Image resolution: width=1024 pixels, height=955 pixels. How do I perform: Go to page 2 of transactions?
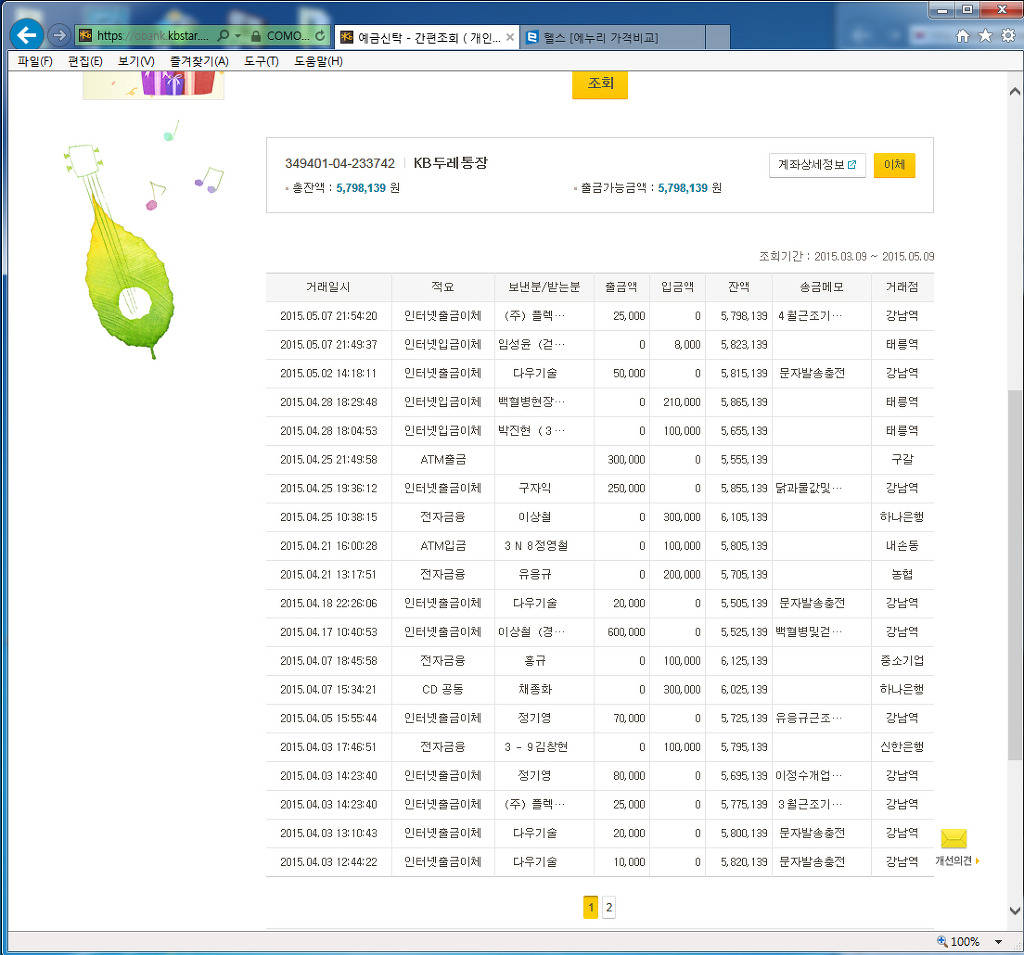pos(609,907)
